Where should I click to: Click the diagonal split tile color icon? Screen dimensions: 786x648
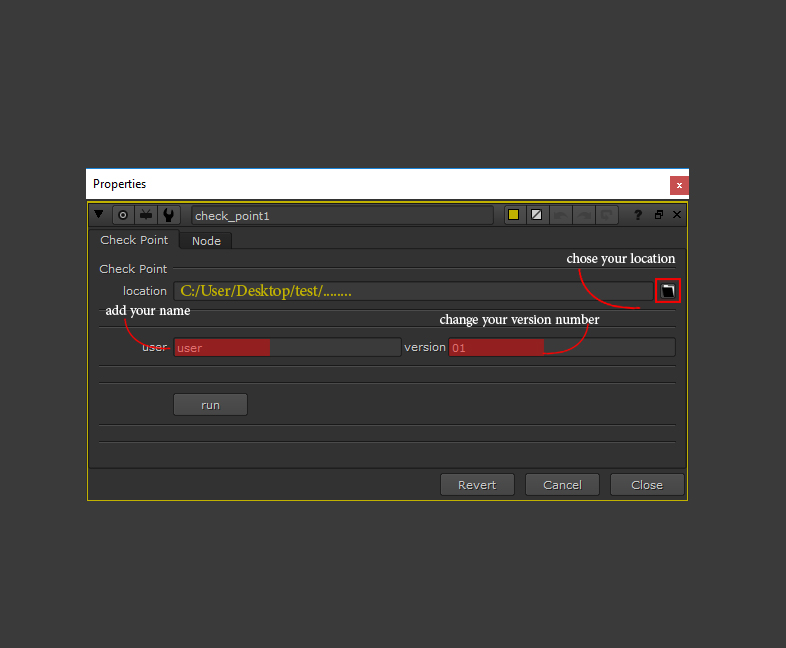tap(537, 215)
